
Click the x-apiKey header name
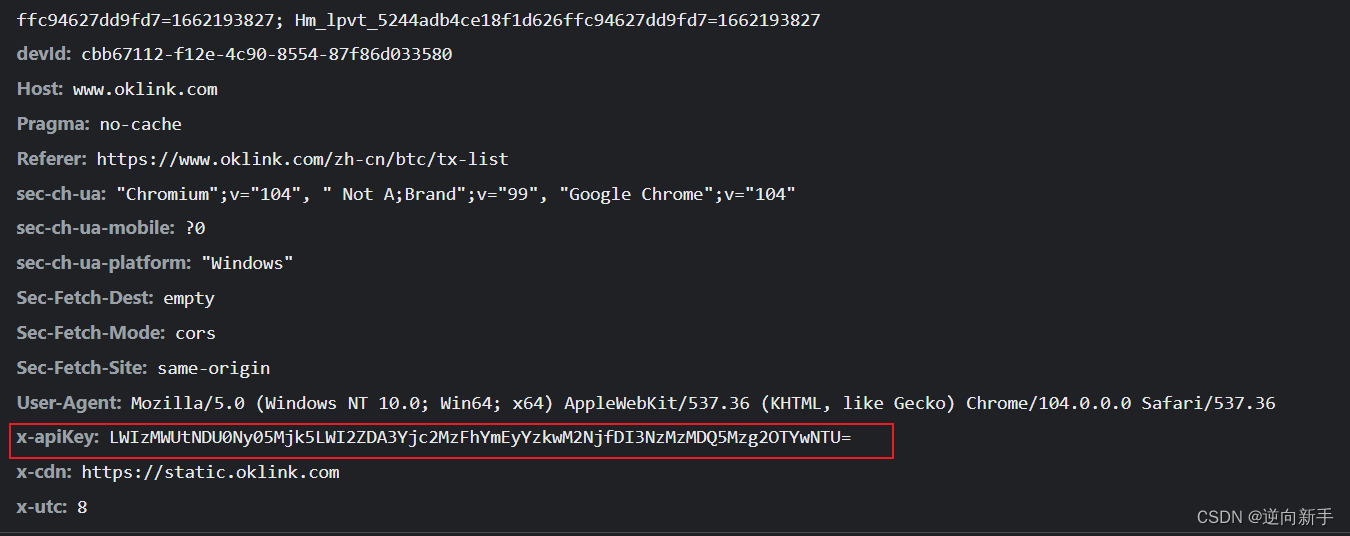[x=58, y=438]
